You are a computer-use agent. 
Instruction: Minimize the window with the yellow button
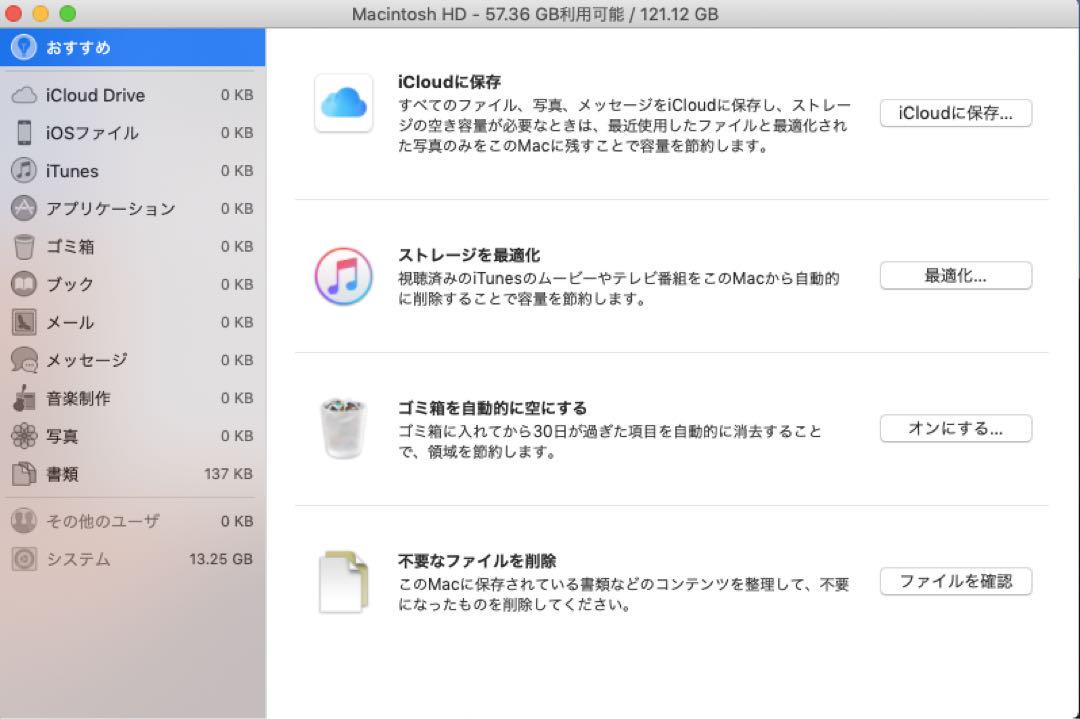(x=40, y=13)
